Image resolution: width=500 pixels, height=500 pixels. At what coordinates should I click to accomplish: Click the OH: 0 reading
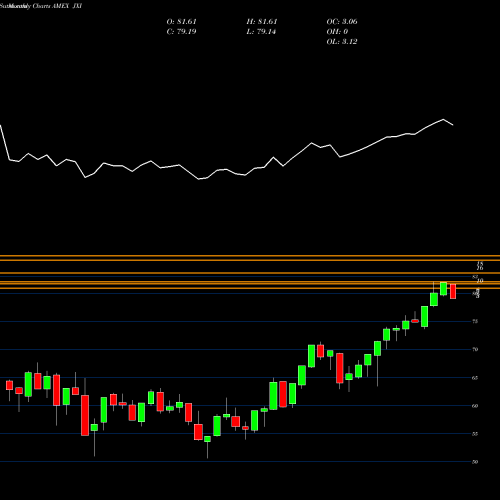click(337, 32)
